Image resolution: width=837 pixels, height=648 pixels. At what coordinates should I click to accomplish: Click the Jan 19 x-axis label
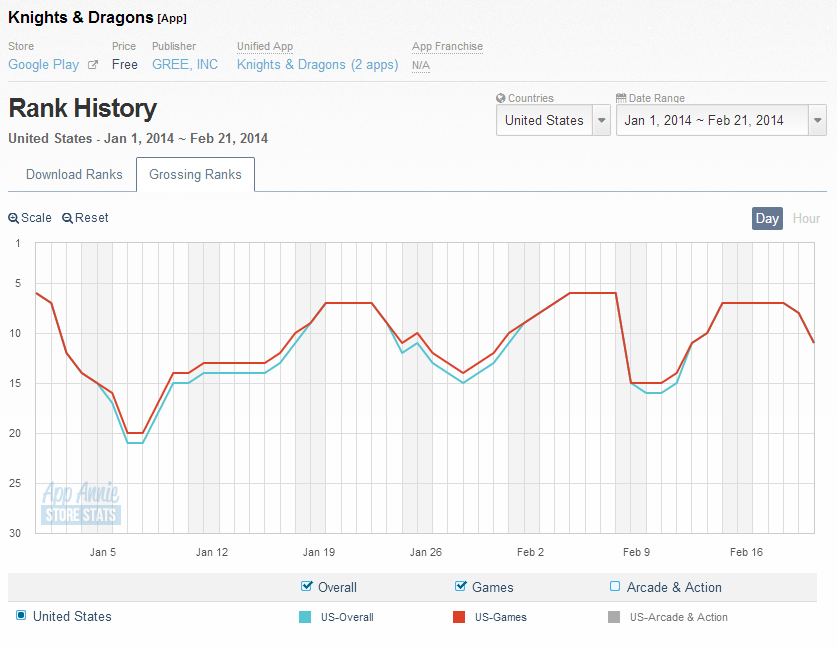(x=319, y=552)
